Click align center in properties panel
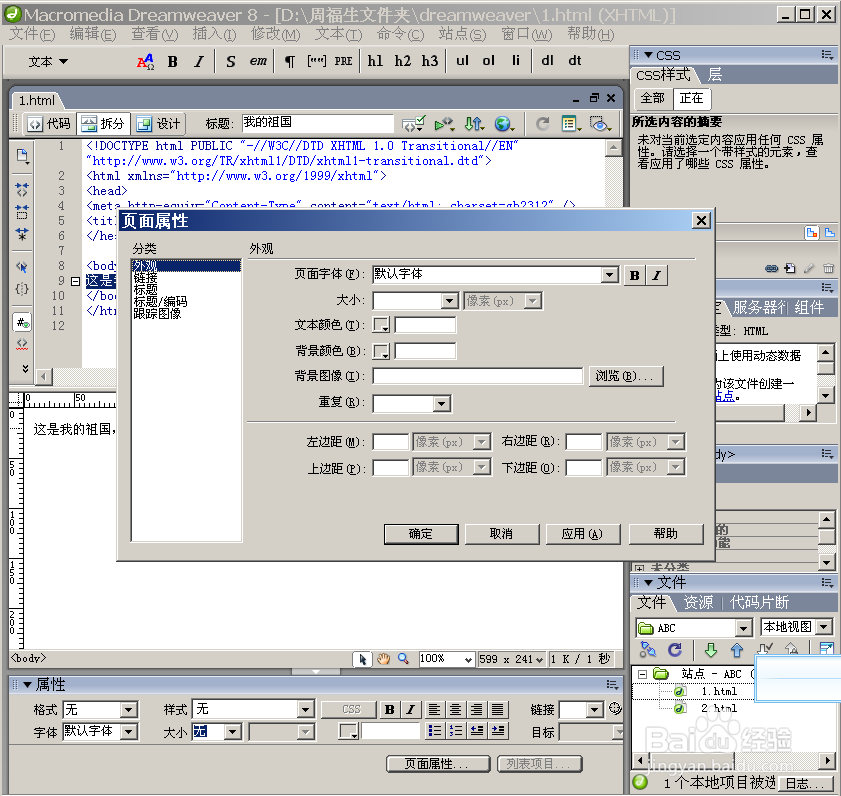The image size is (841, 796). point(455,710)
